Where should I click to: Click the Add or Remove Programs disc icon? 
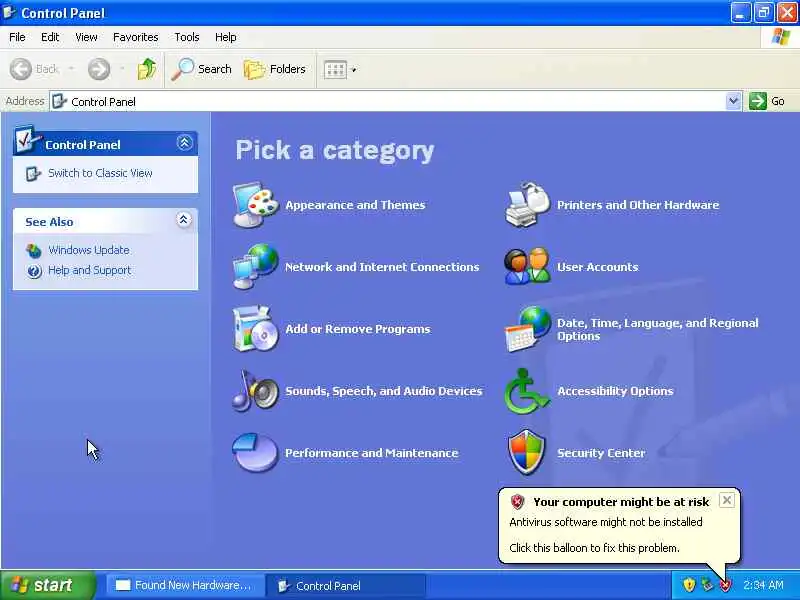pyautogui.click(x=256, y=329)
